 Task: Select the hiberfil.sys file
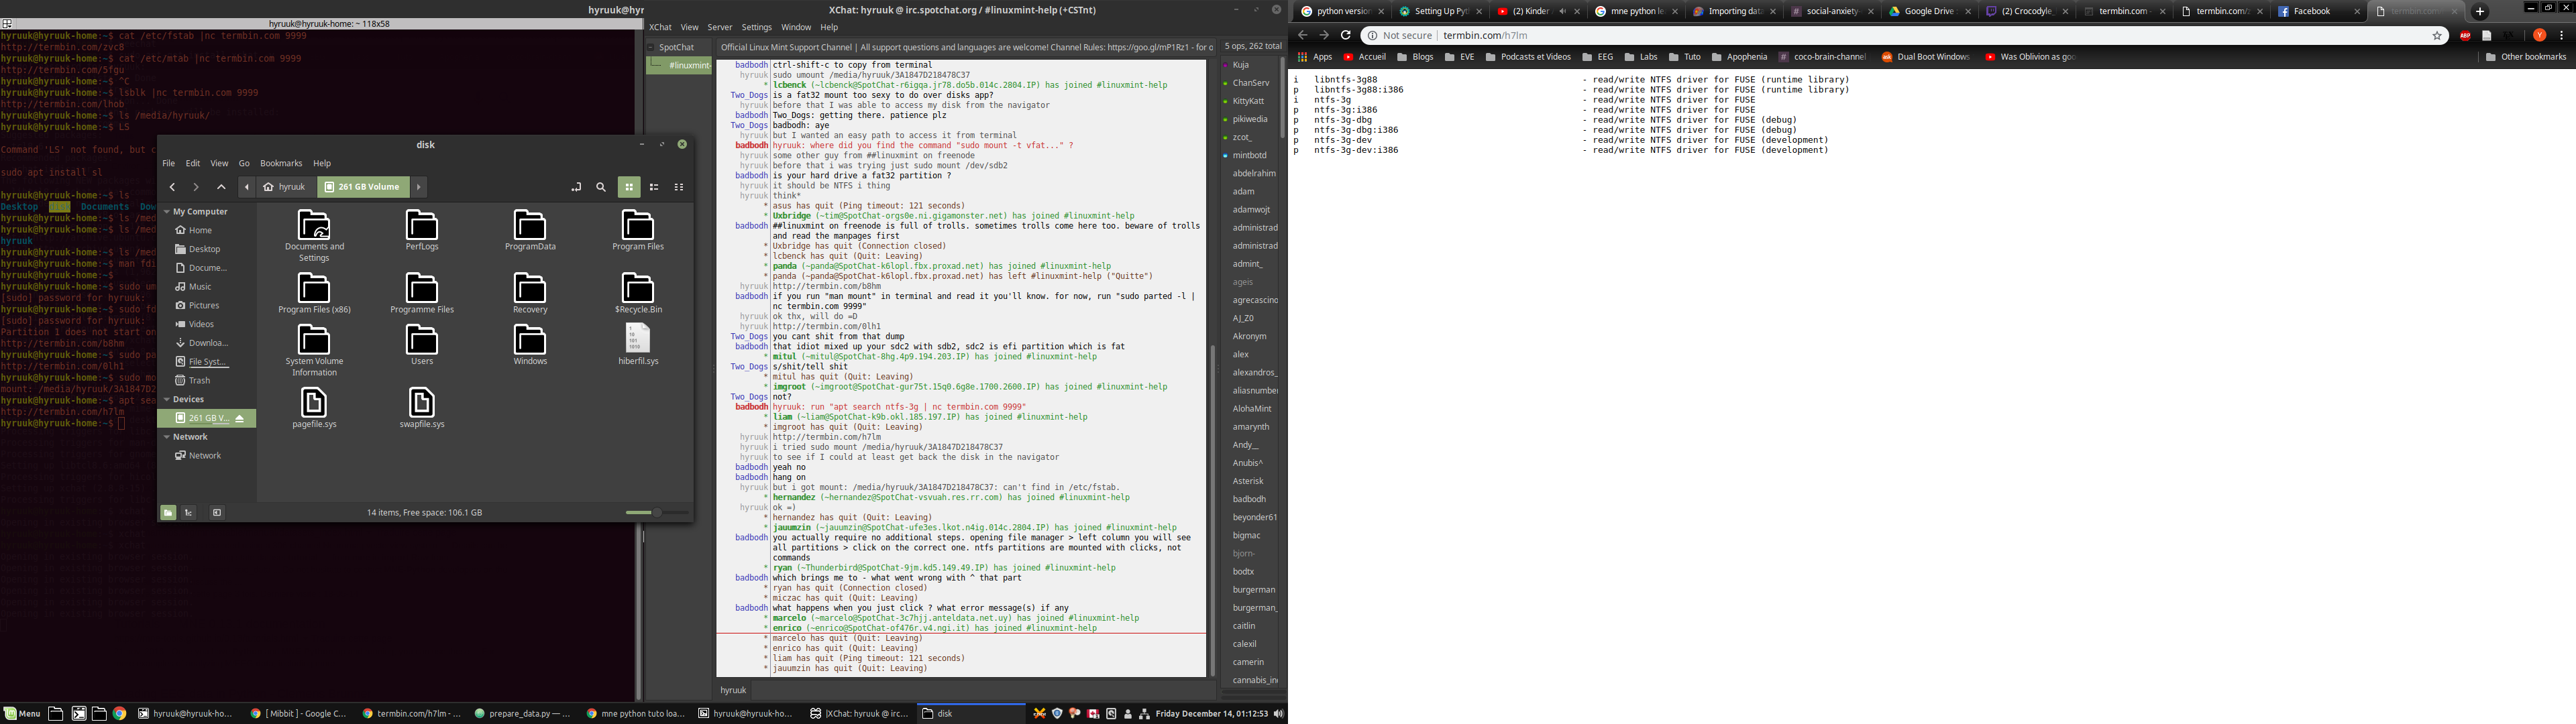click(x=638, y=345)
